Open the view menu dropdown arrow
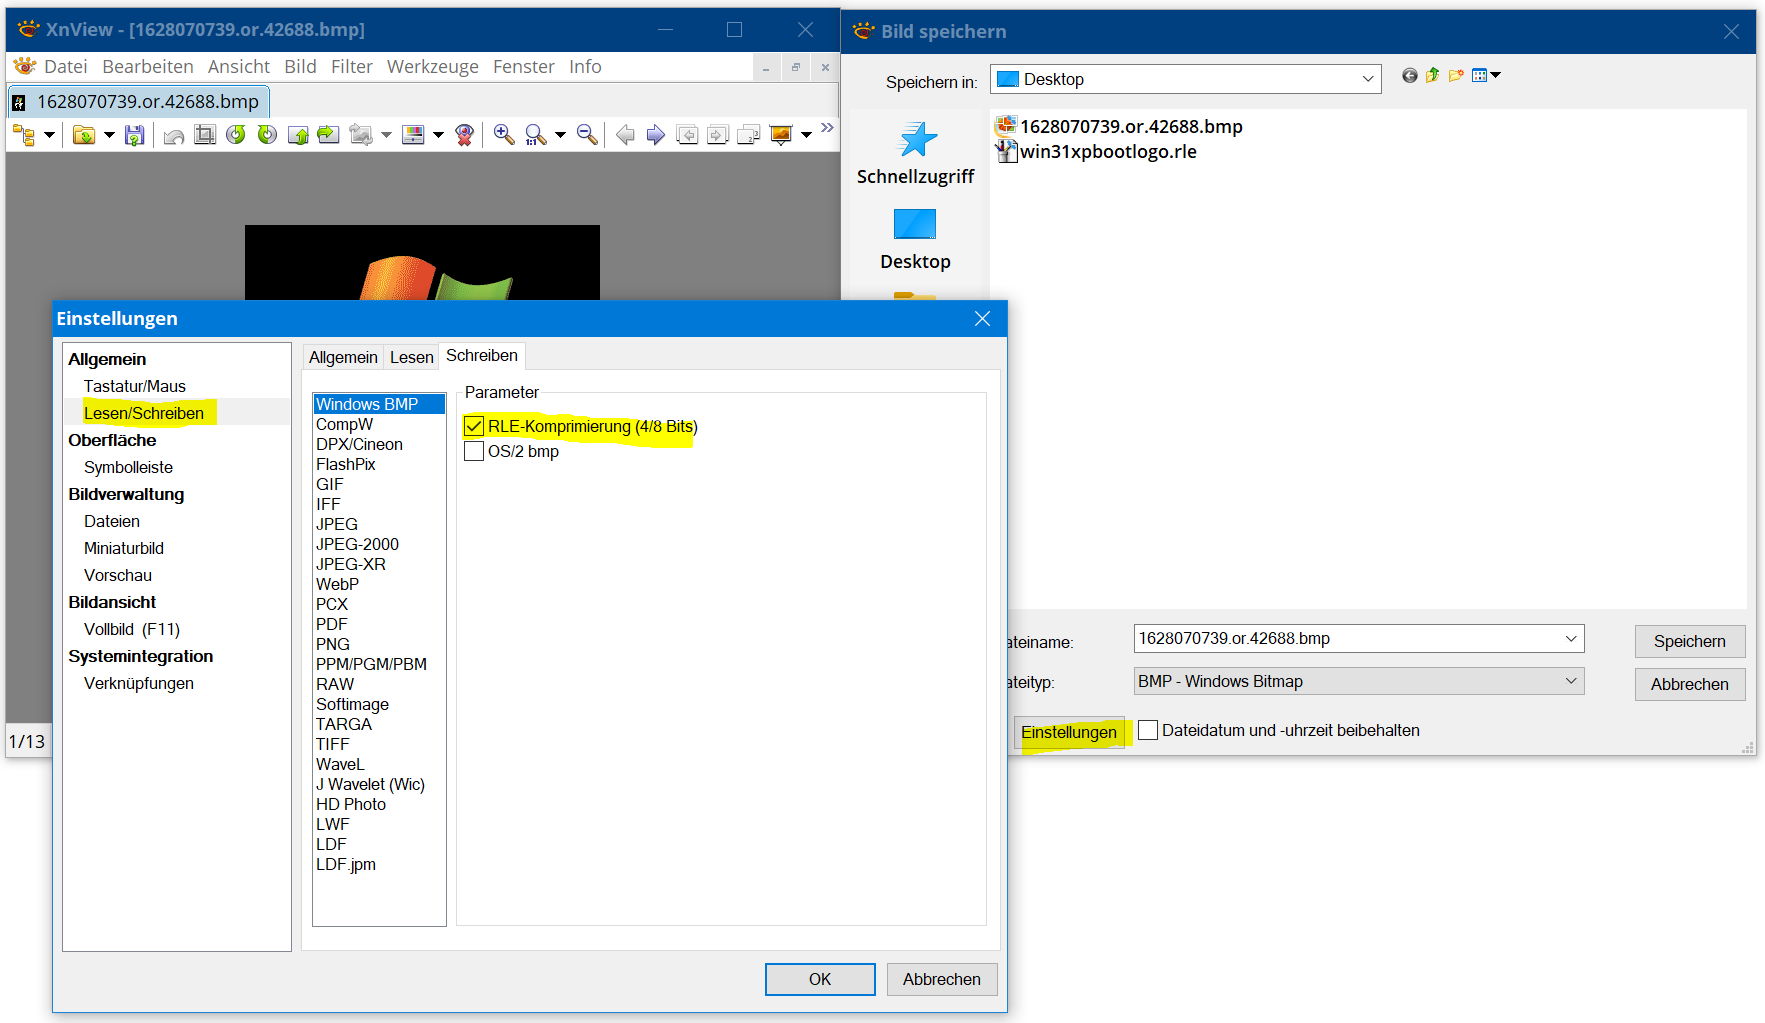Viewport: 1765px width, 1023px height. [1496, 76]
